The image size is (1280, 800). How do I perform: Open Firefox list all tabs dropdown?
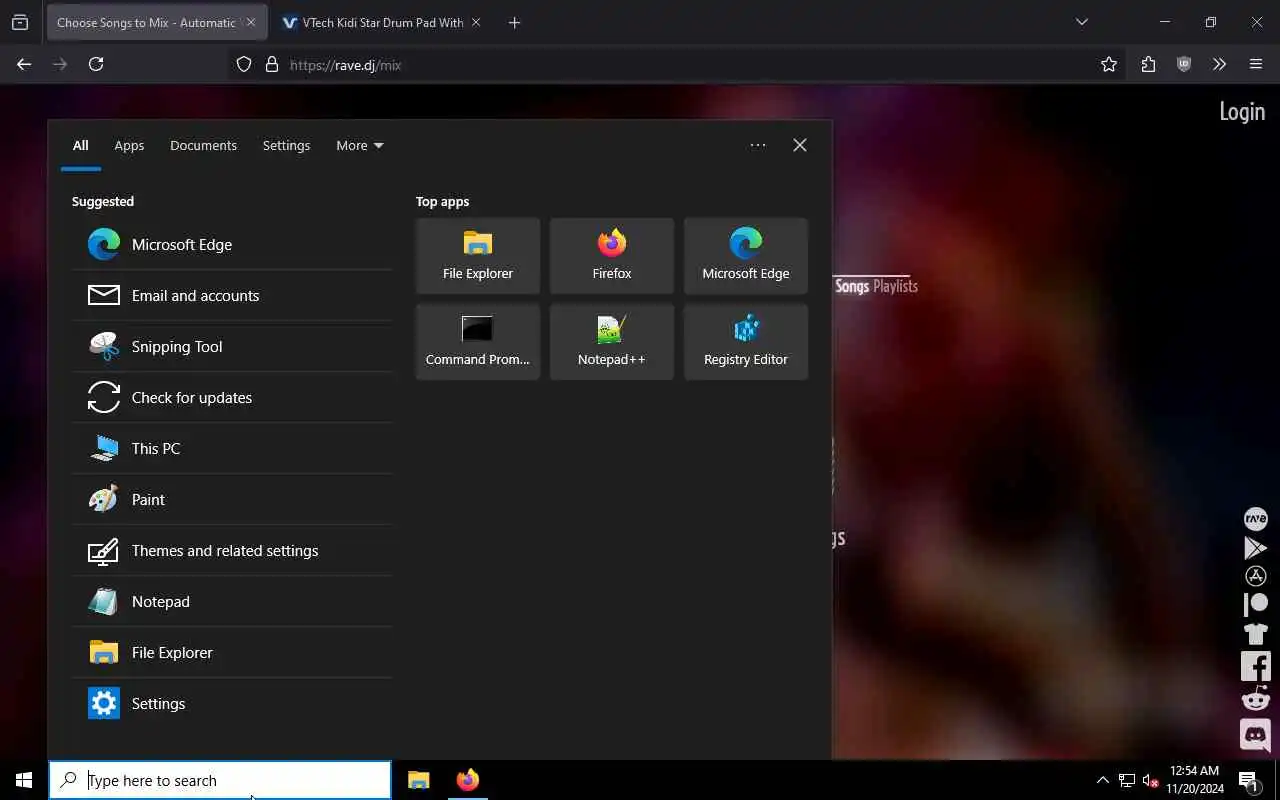point(1081,22)
